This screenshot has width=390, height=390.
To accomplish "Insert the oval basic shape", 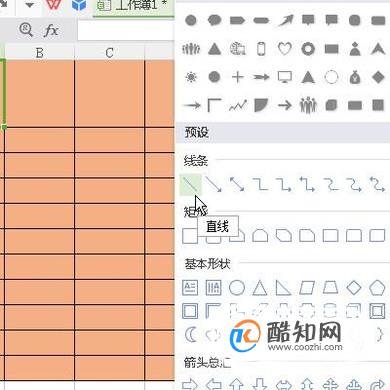I will coord(237,287).
